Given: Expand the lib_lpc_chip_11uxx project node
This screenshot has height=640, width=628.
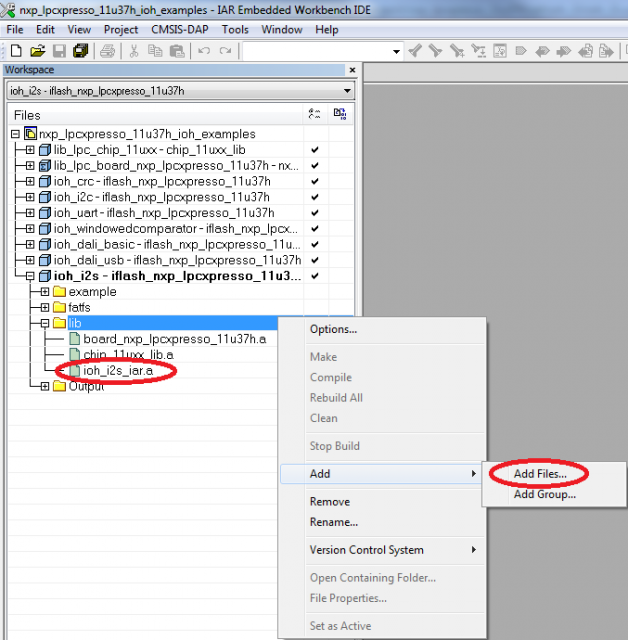Looking at the screenshot, I should pyautogui.click(x=30, y=150).
